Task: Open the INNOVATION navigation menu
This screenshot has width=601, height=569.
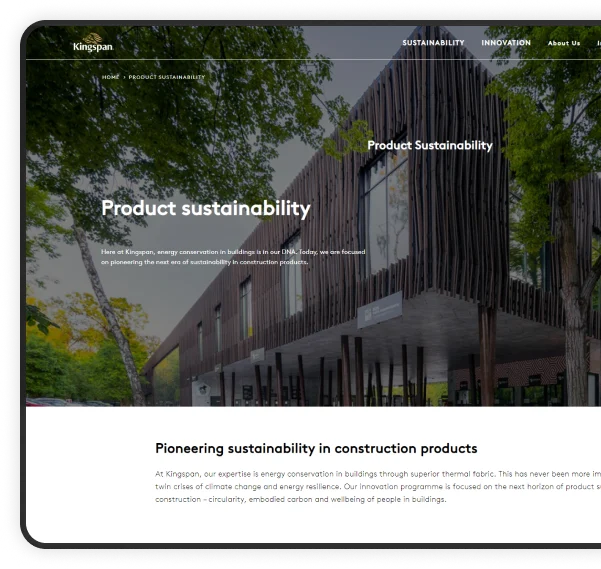Action: [x=506, y=43]
